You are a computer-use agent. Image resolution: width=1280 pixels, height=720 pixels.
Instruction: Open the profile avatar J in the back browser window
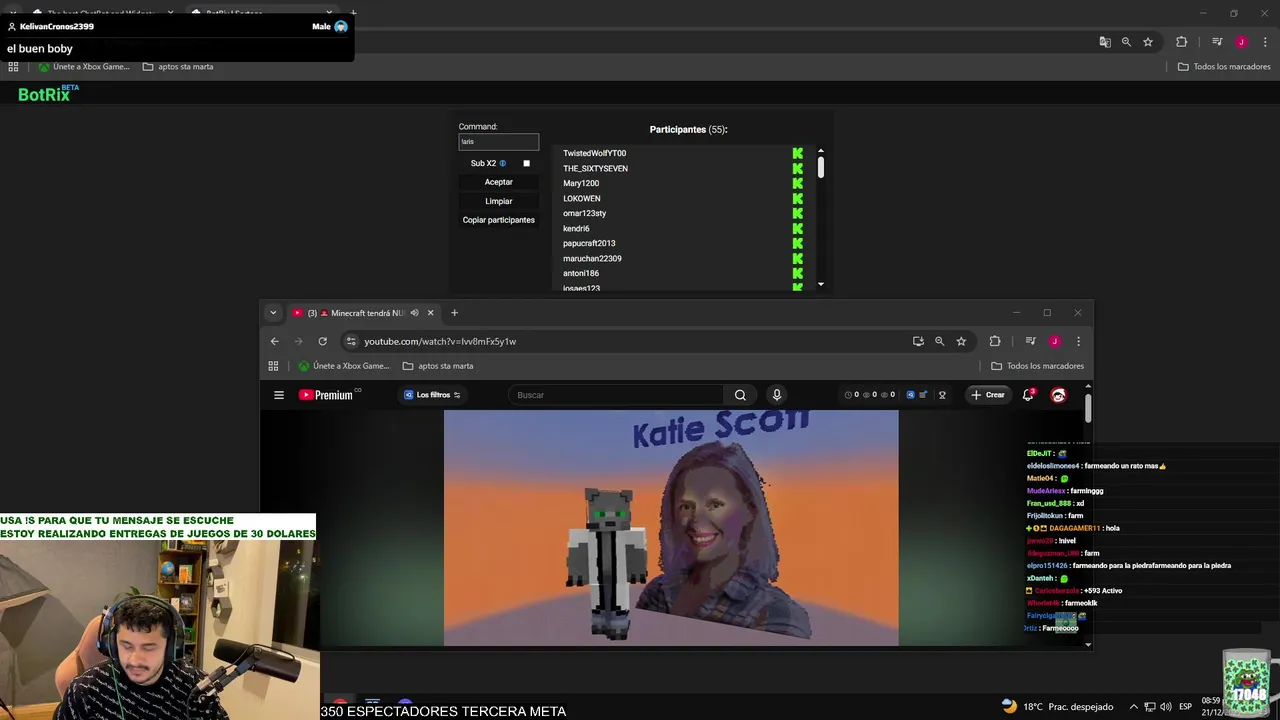click(1241, 42)
